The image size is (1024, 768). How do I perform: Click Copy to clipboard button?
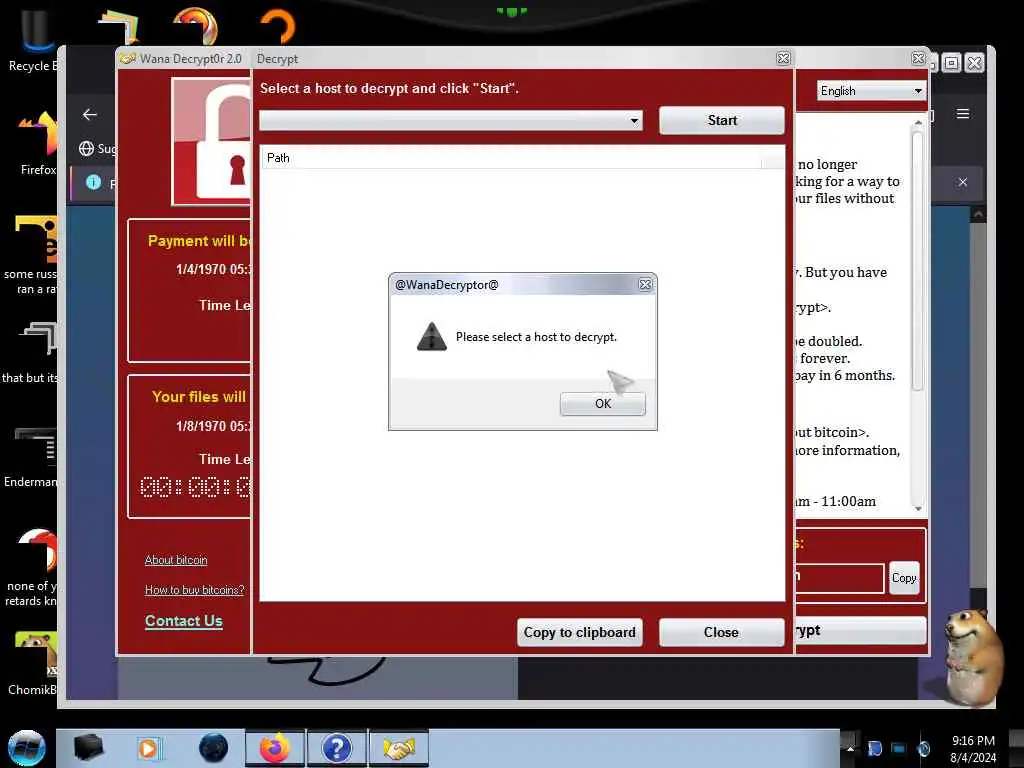579,632
